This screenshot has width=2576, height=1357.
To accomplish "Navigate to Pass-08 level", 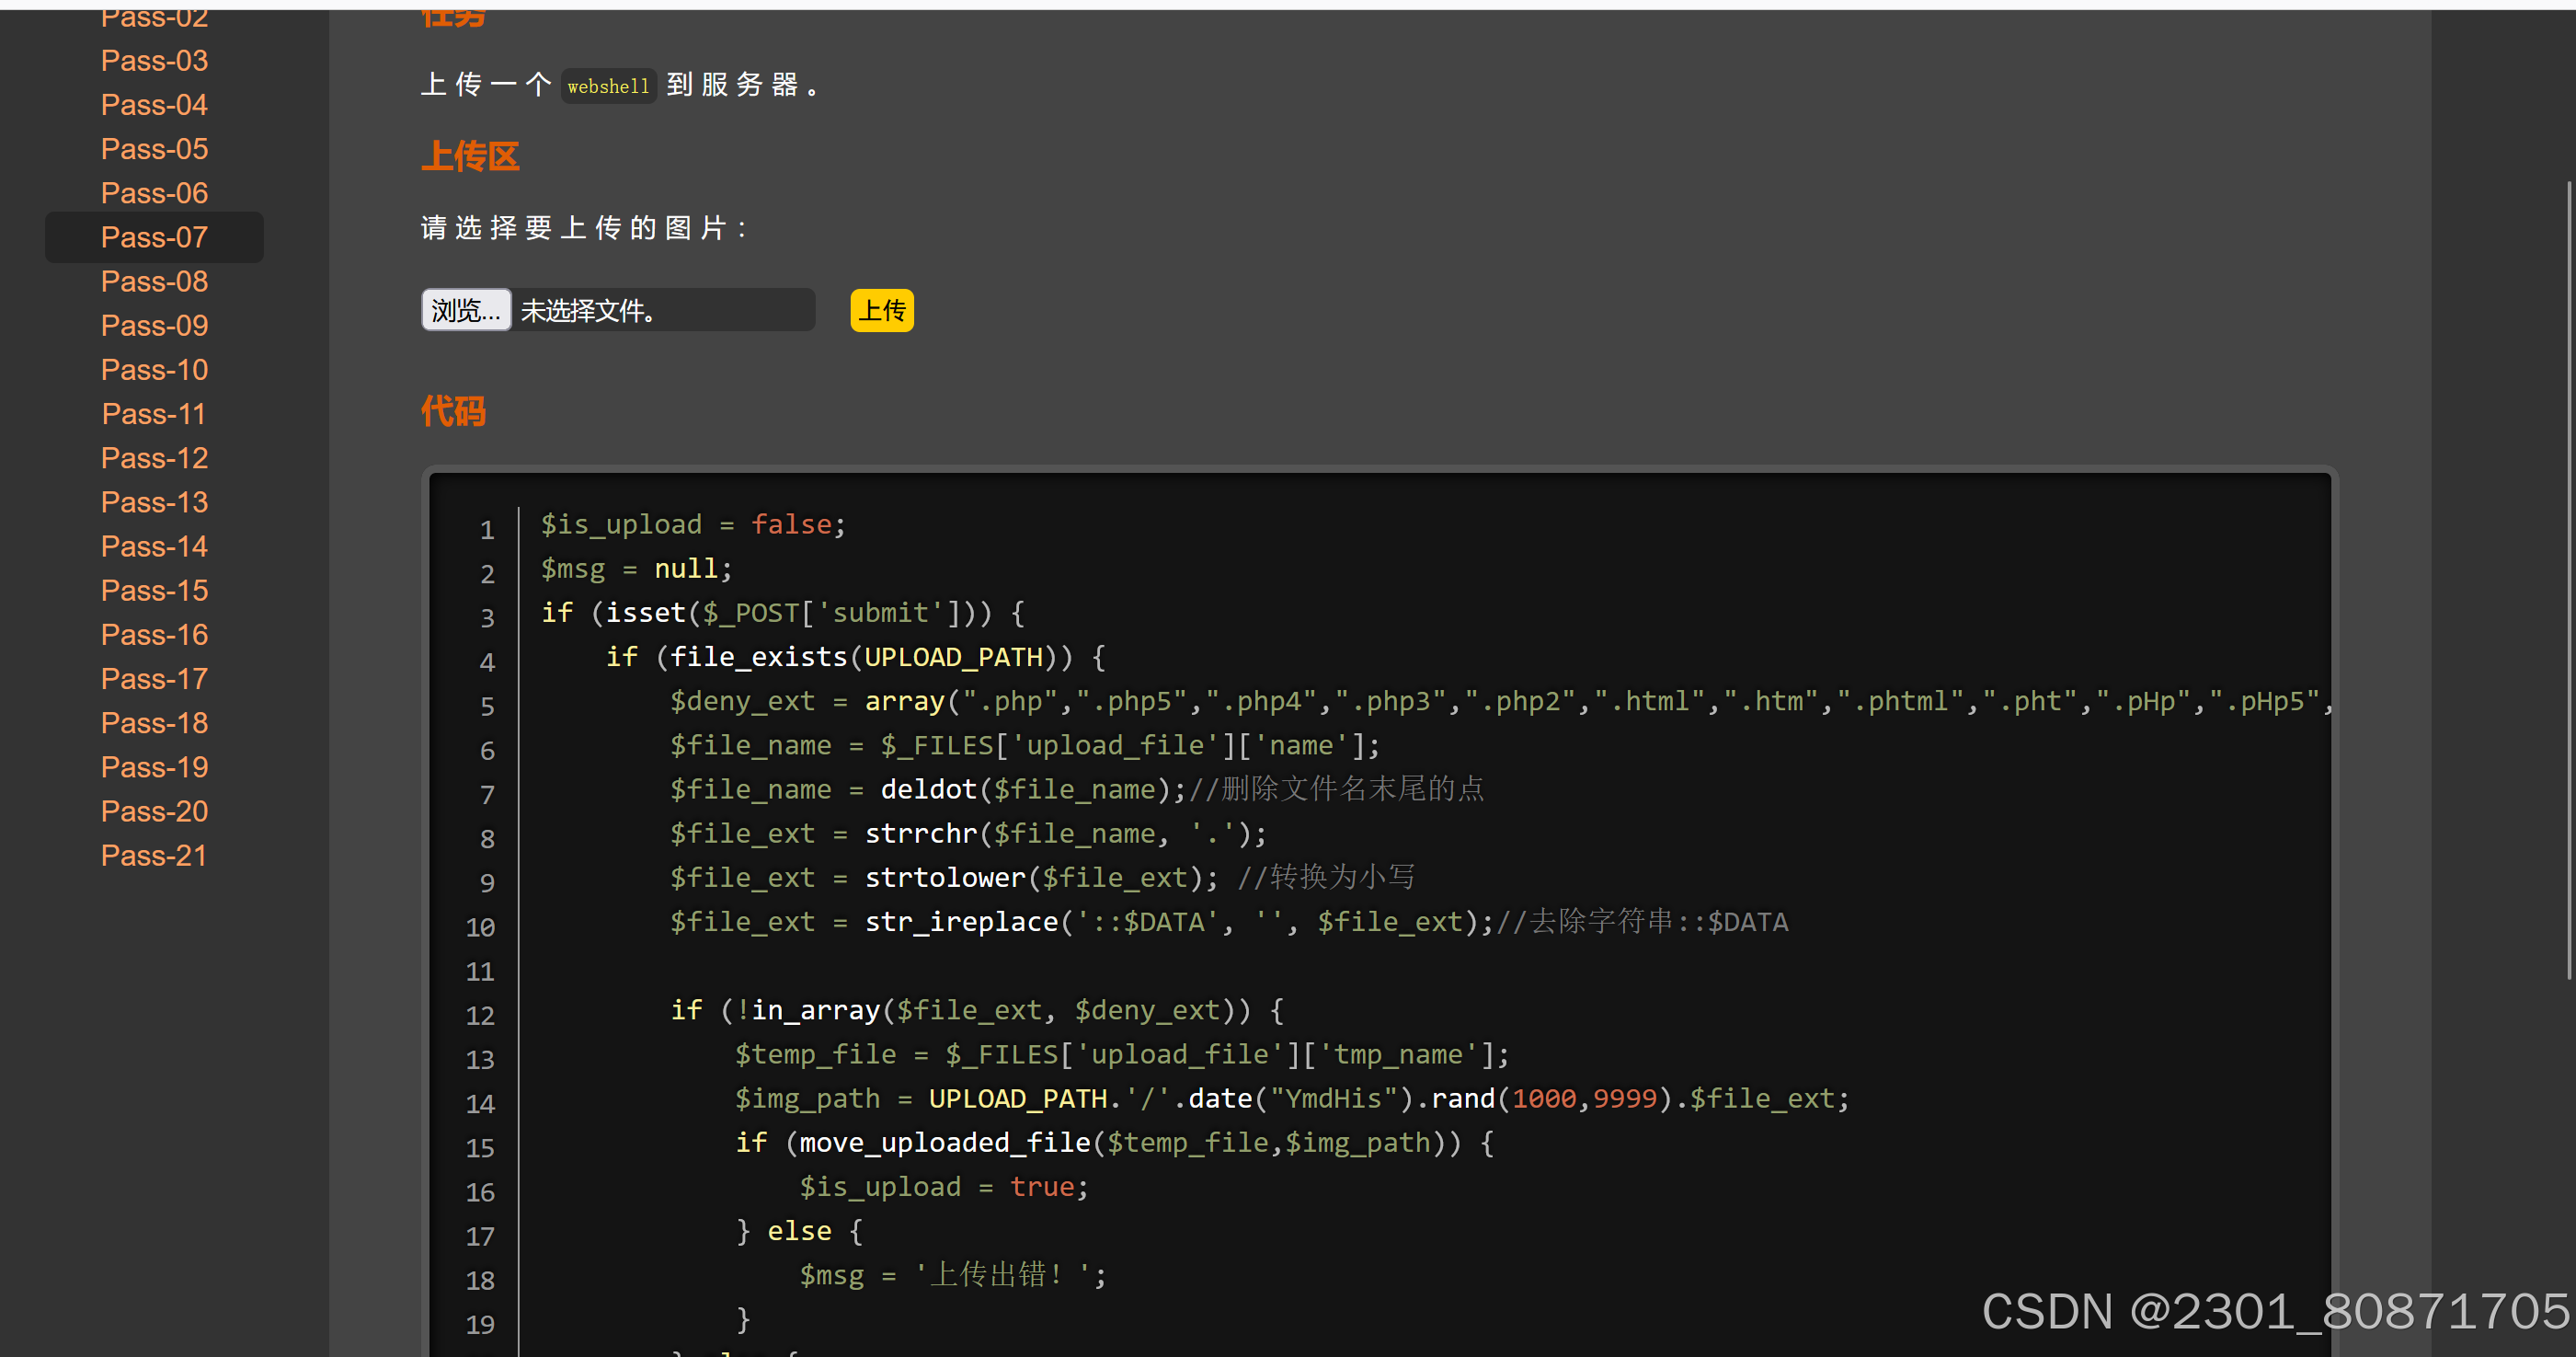I will pos(154,281).
